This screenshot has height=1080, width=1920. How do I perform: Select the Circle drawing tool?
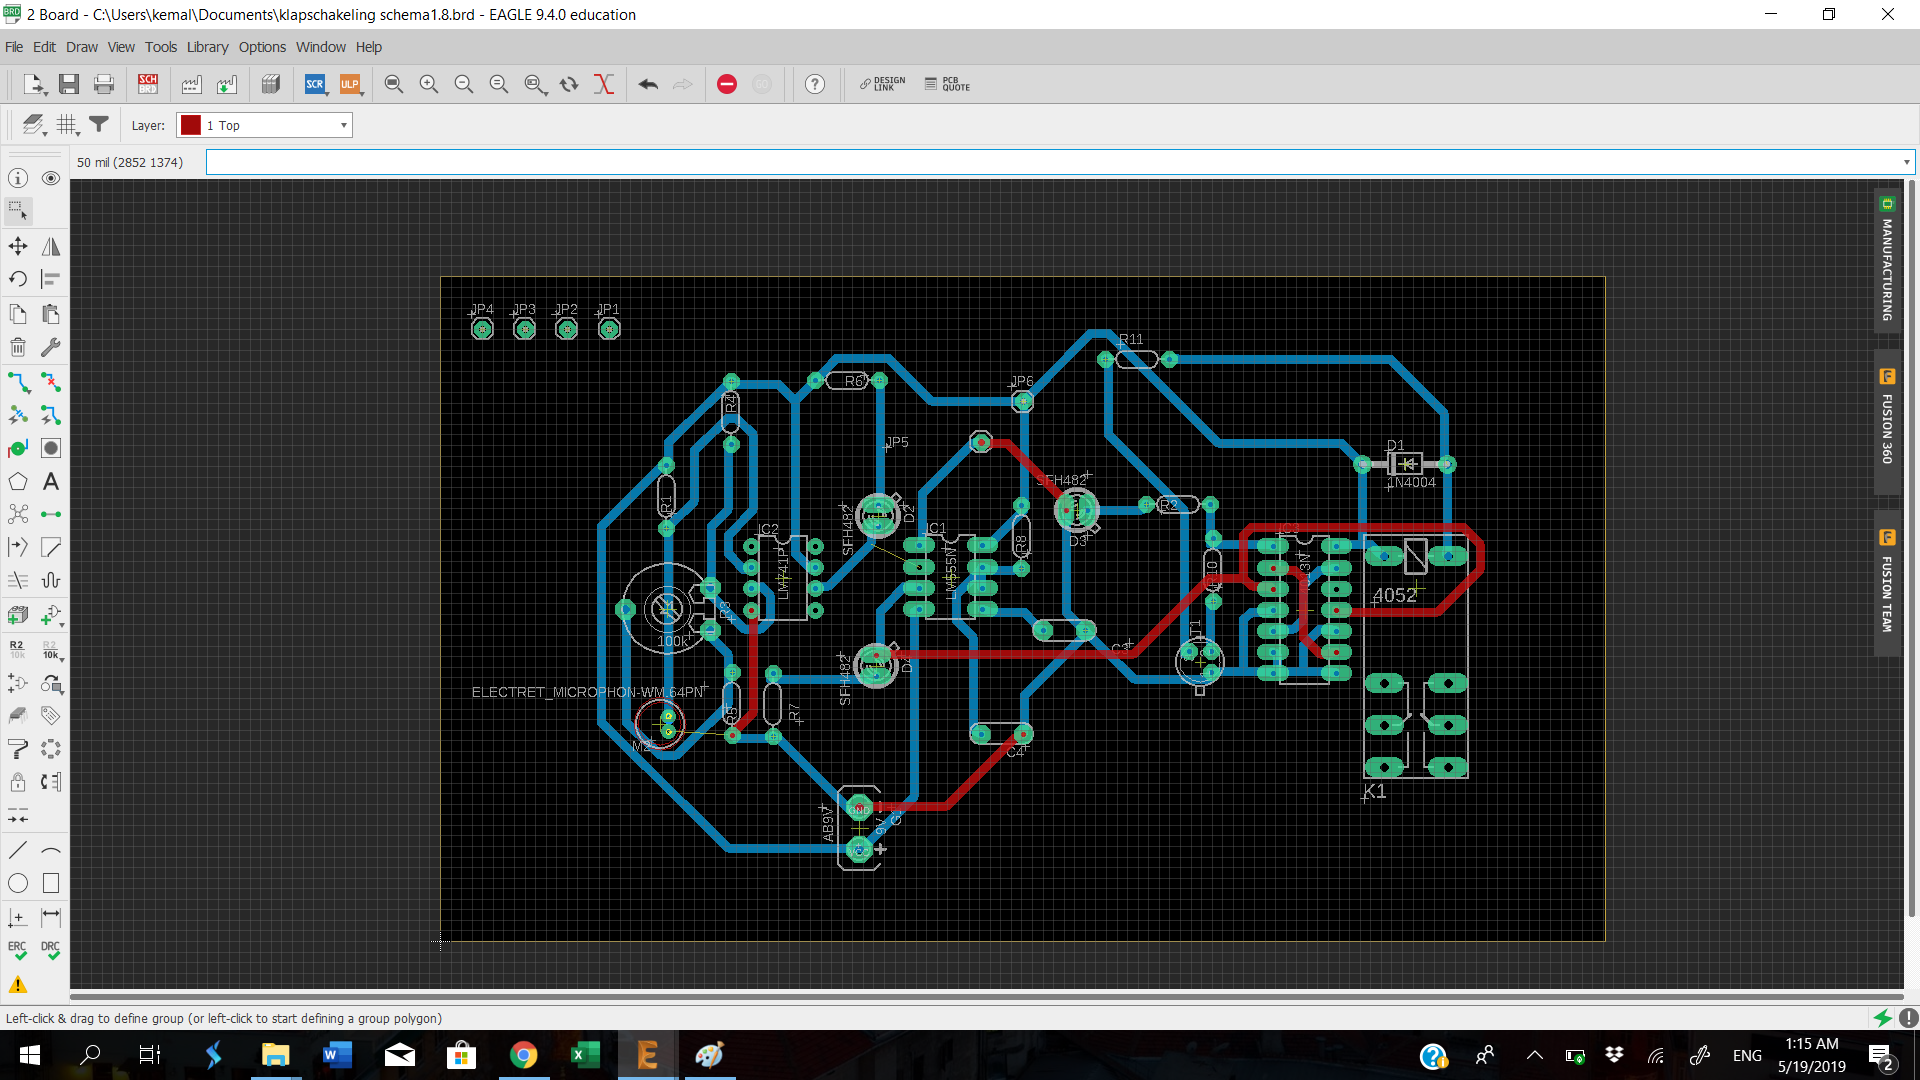(18, 883)
